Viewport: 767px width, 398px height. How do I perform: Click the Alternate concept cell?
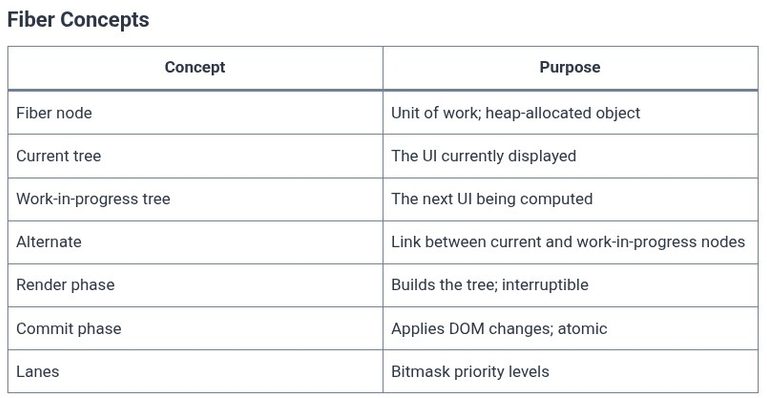tap(195, 242)
